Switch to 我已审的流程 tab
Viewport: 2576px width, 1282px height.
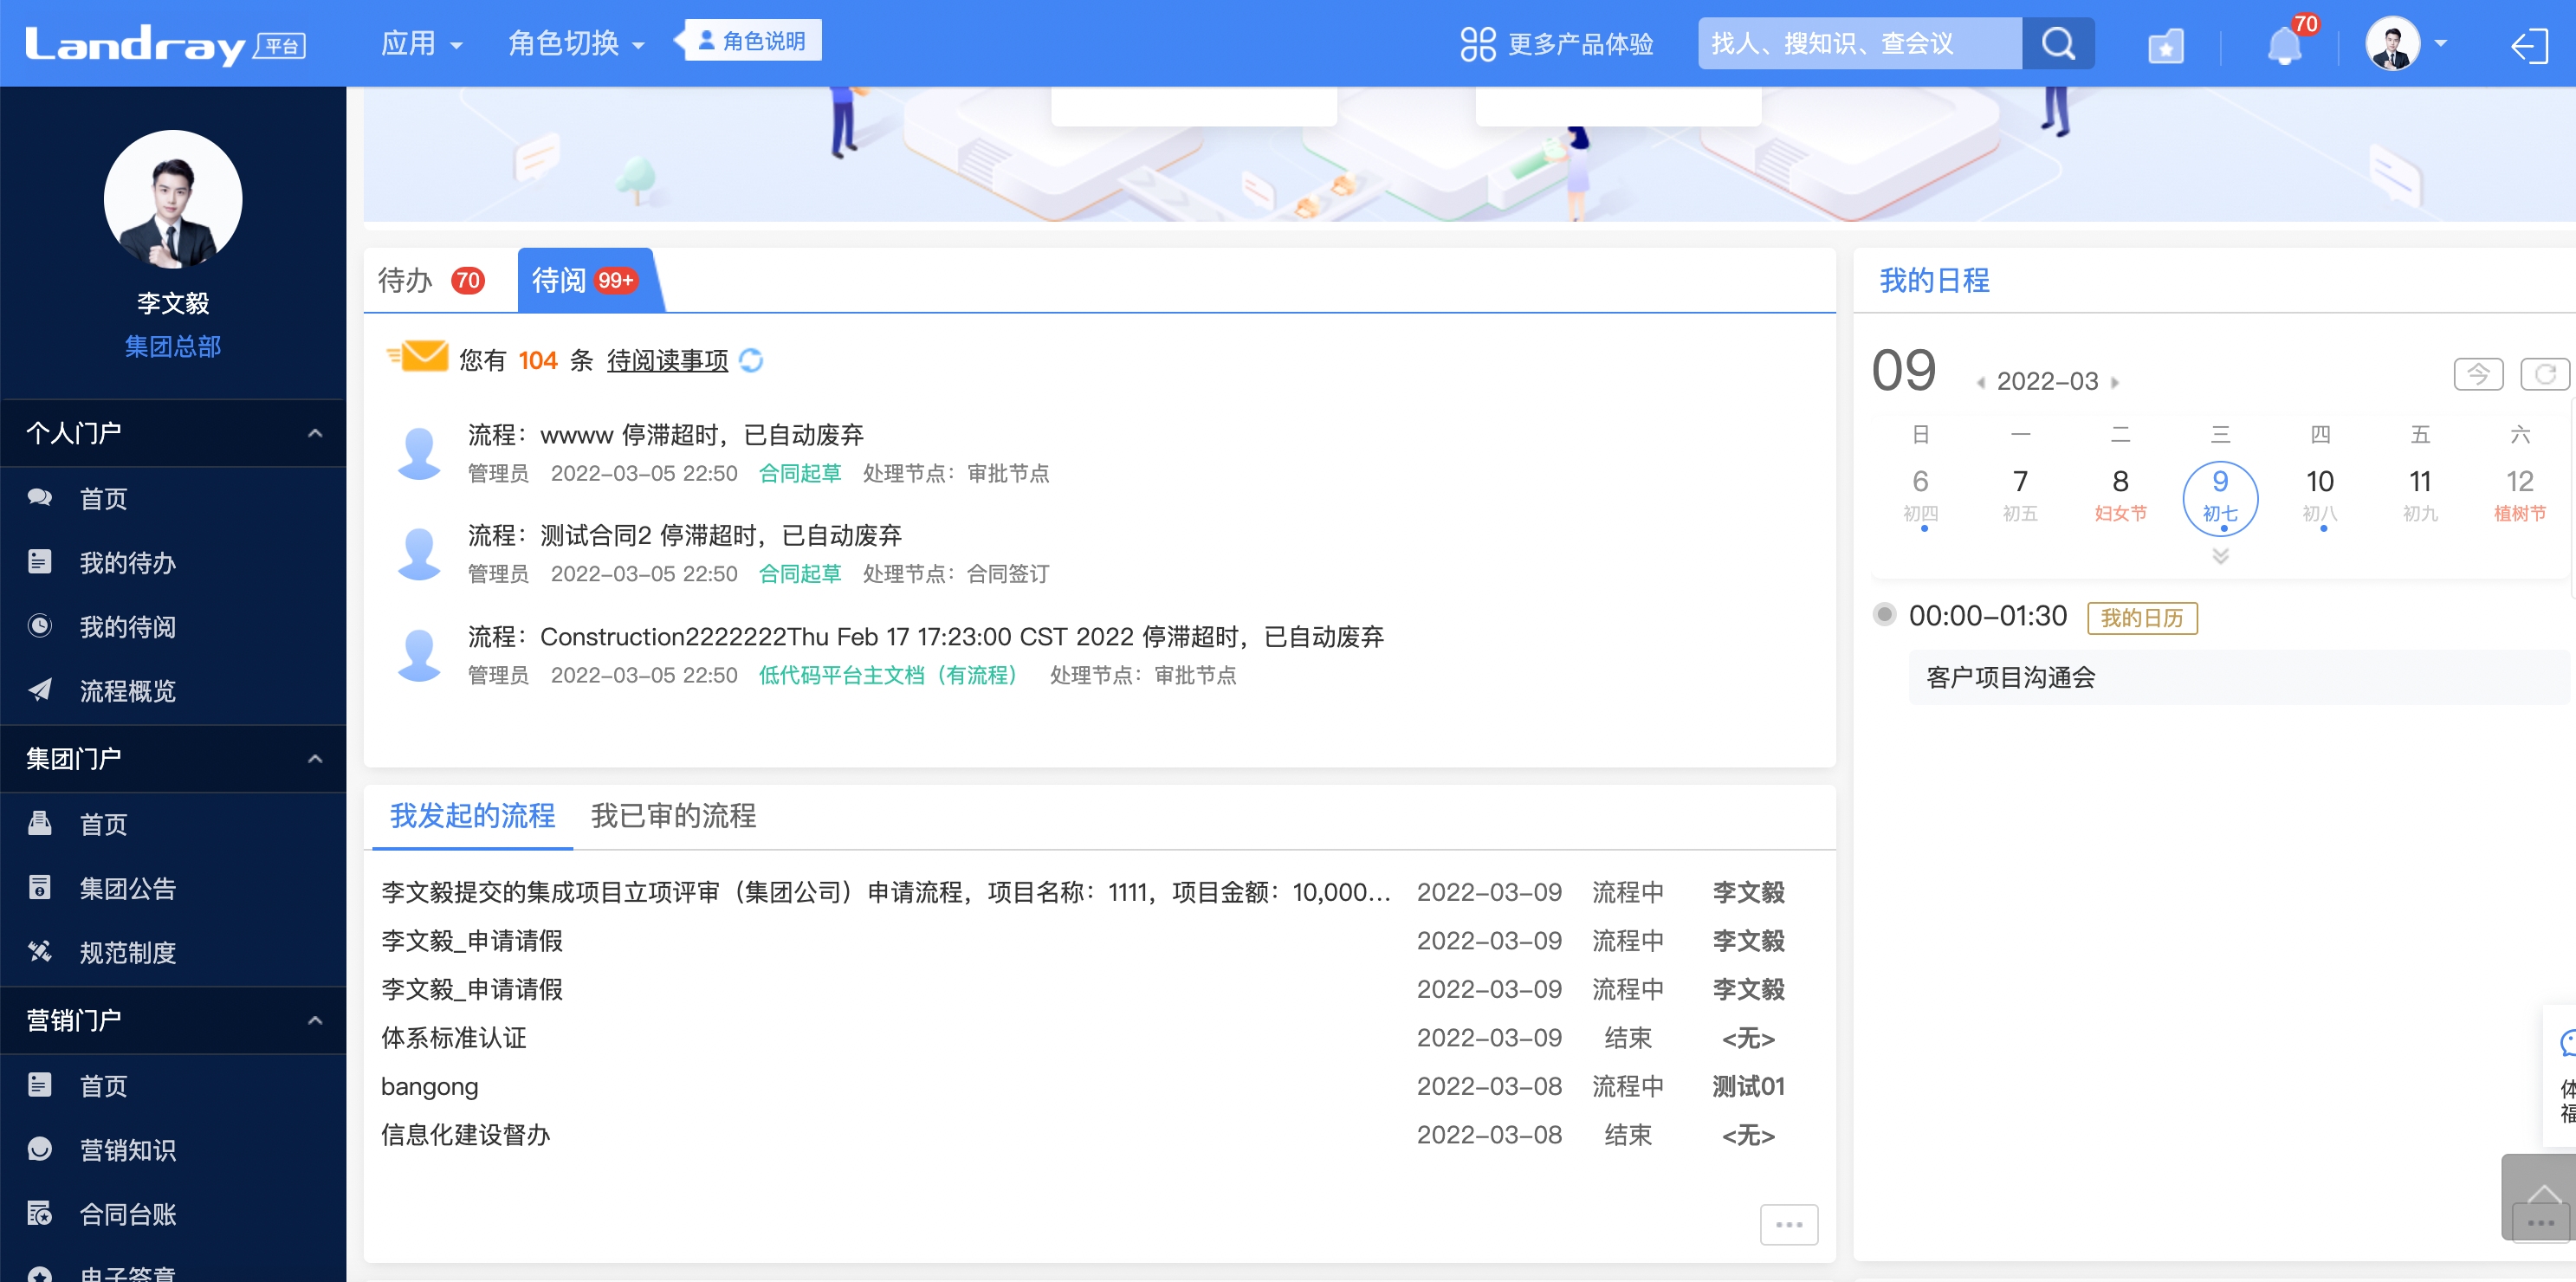[673, 816]
